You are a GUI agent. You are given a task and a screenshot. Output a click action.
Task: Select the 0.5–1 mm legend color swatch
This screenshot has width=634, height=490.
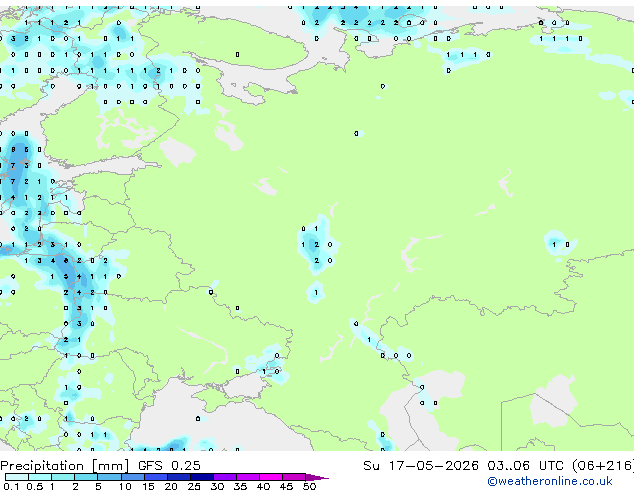[x=40, y=477]
